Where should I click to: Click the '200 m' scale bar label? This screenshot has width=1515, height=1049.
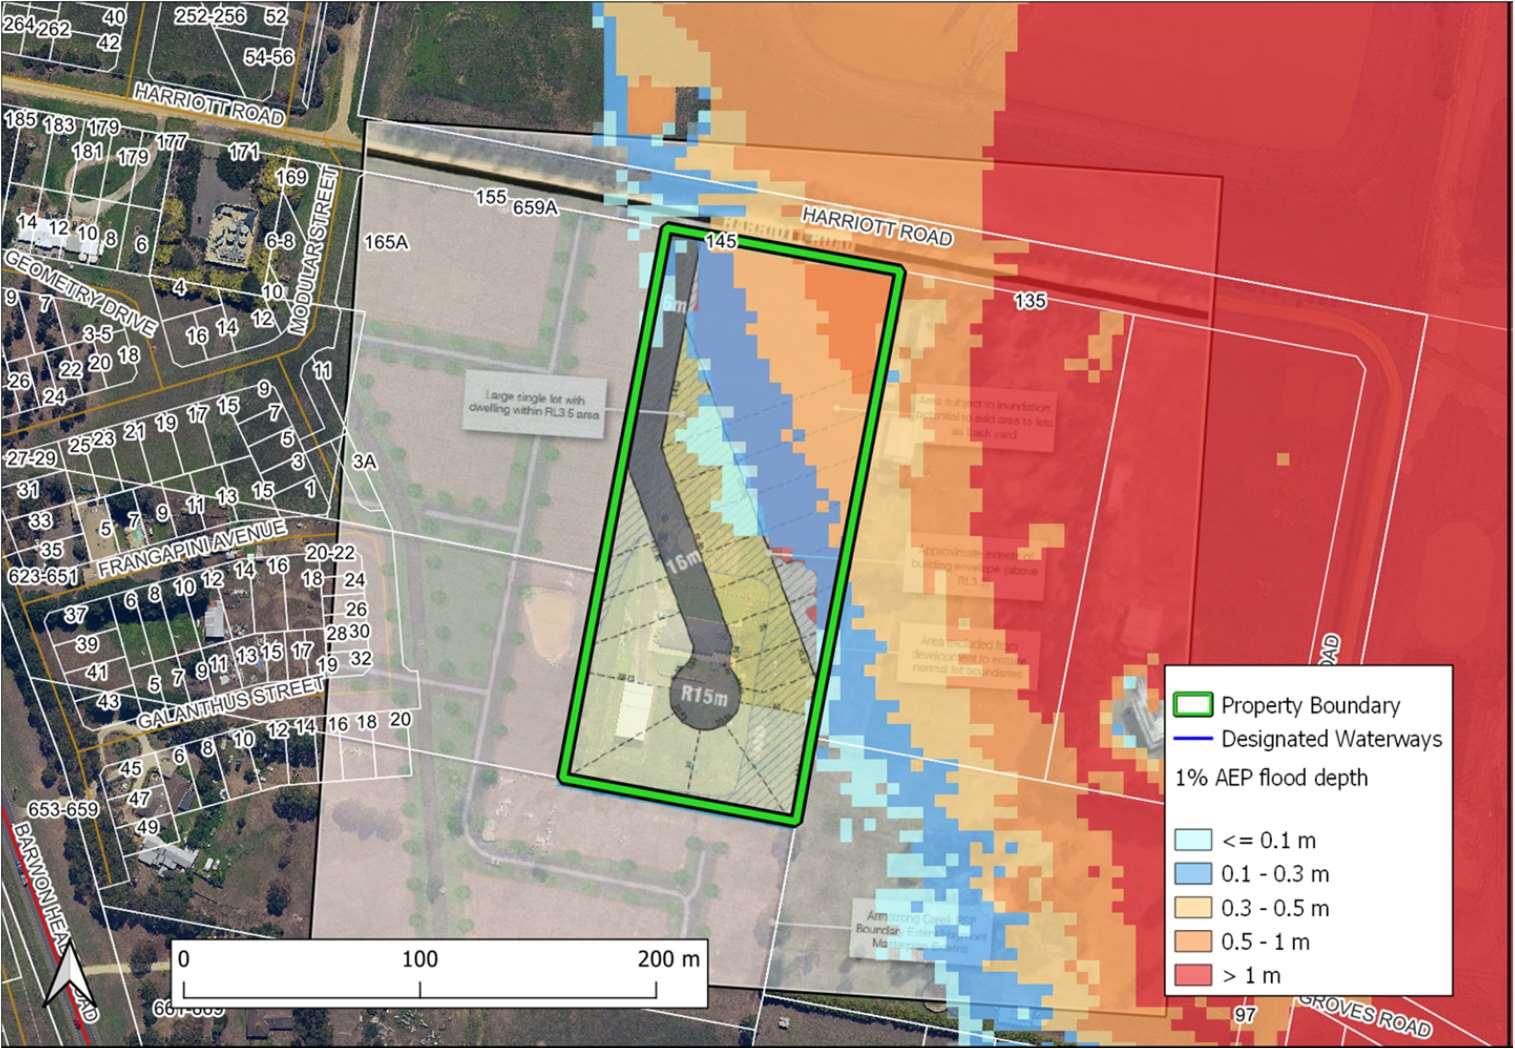pos(669,959)
